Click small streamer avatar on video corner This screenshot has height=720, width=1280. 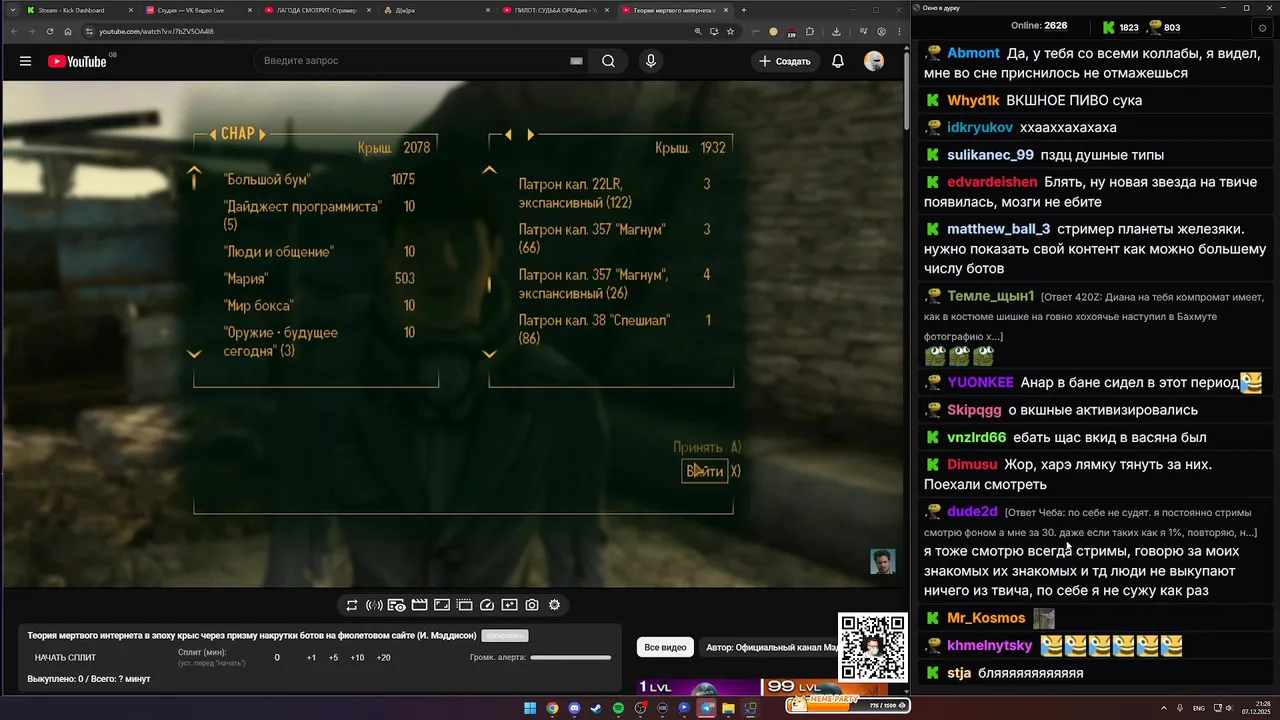[882, 561]
